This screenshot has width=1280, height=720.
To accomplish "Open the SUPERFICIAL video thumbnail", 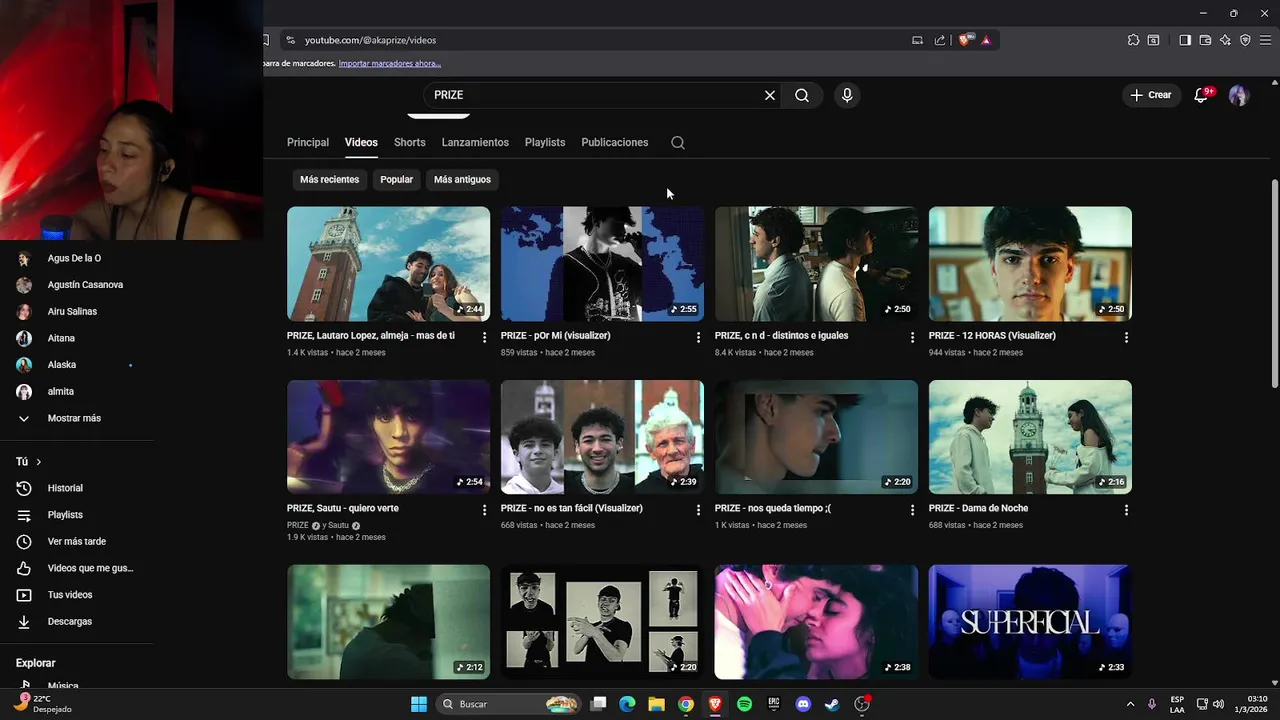I will coord(1030,622).
